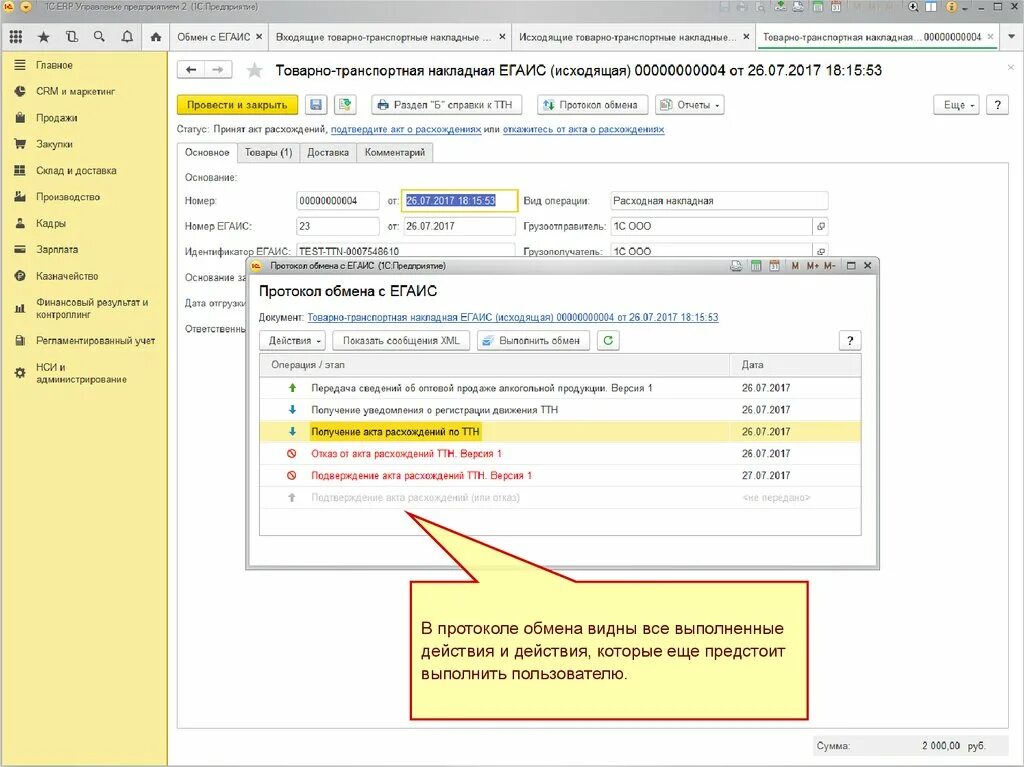Switch to Обмен с ЕГАИС tab
The height and width of the screenshot is (767, 1024).
tap(214, 37)
